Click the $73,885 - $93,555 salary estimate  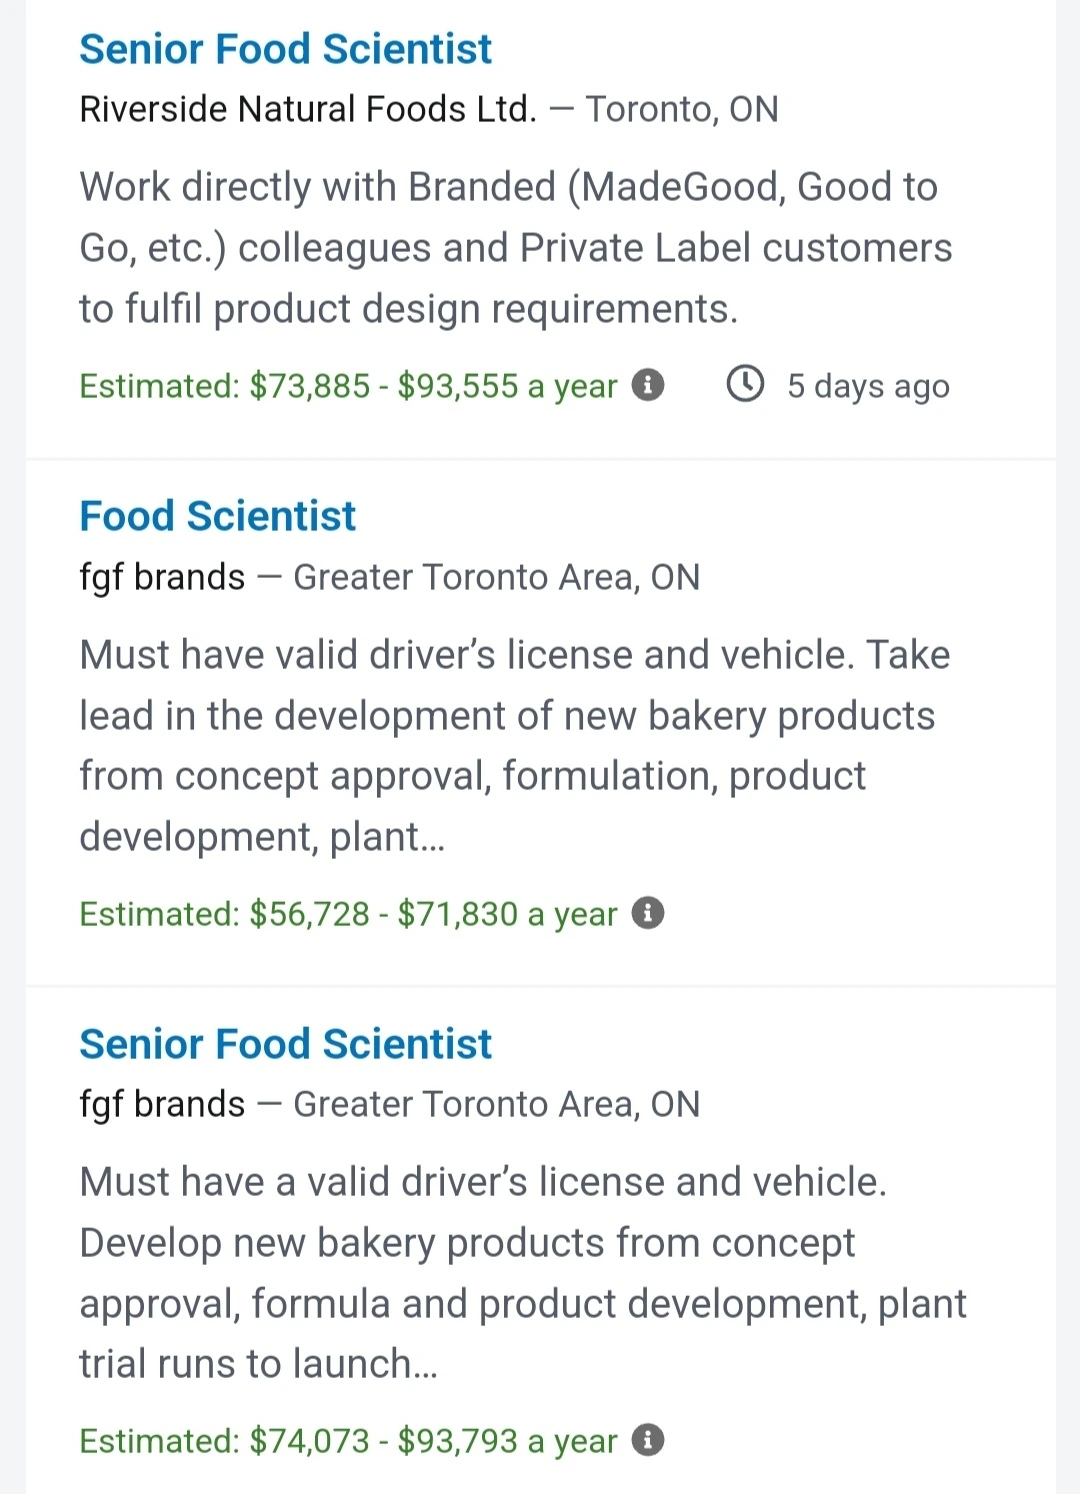coord(348,386)
